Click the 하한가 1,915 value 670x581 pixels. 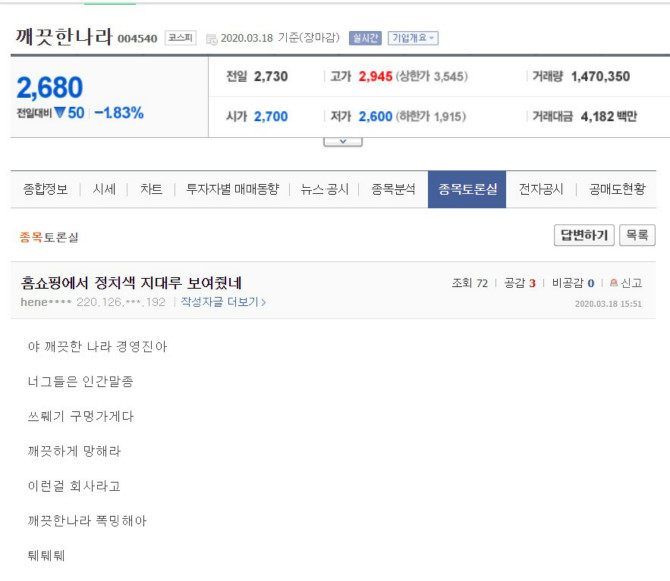click(x=431, y=116)
